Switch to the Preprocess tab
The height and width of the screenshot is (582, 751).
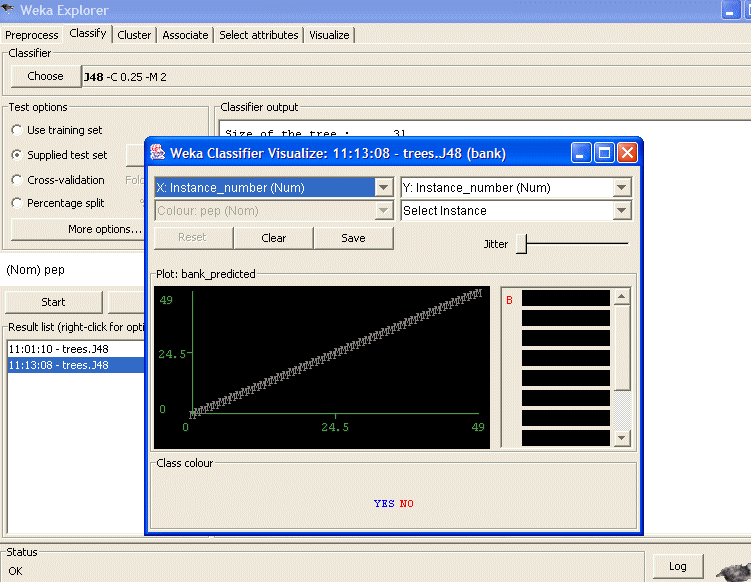(32, 35)
